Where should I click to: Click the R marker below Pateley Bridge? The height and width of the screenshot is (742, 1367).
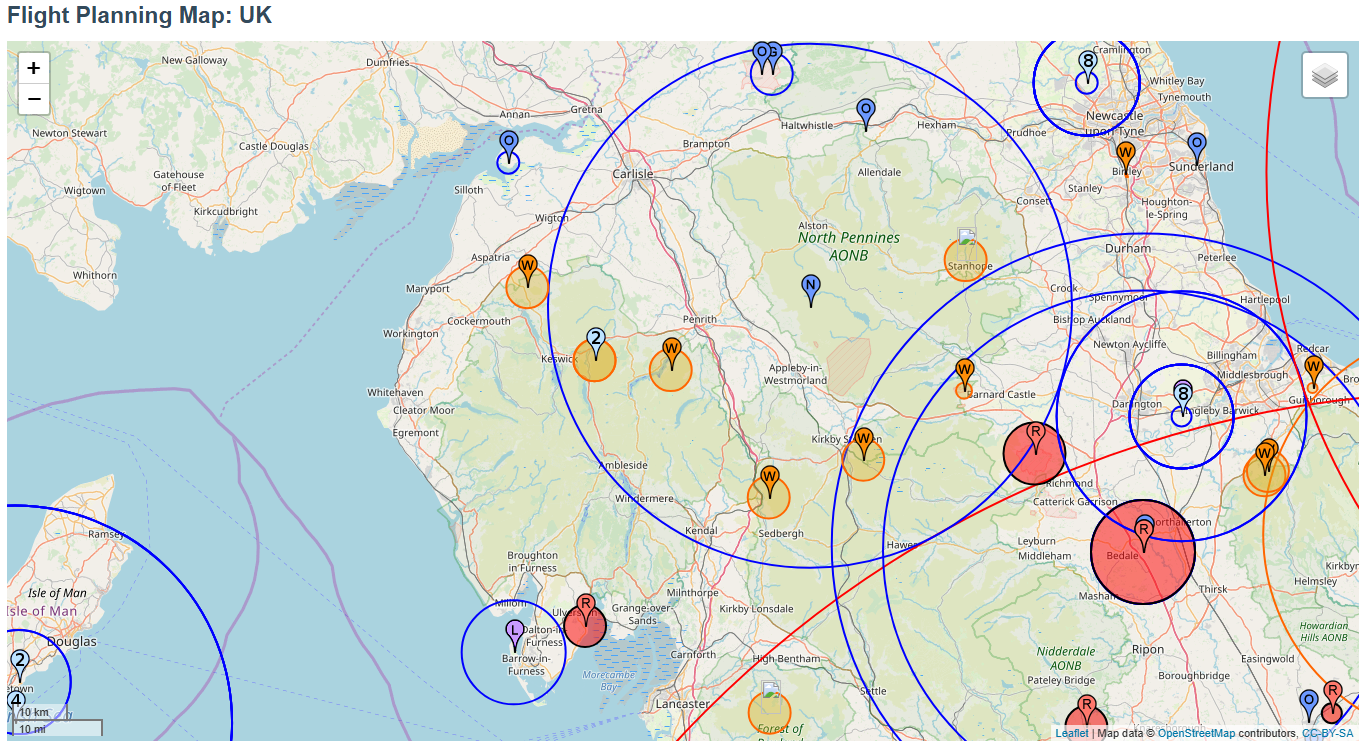click(1087, 711)
